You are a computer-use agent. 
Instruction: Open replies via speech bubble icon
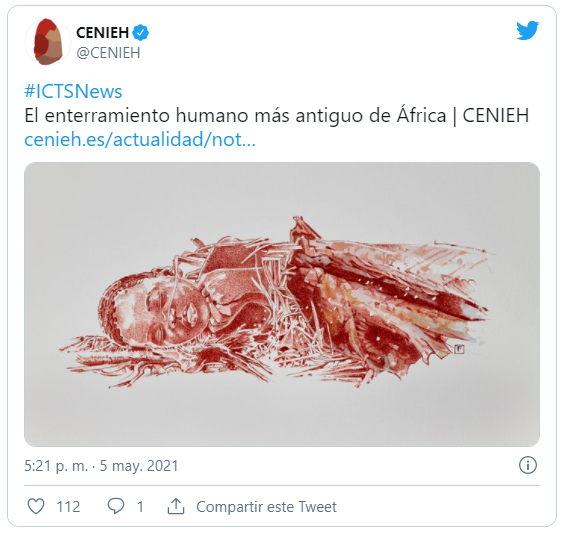115,506
